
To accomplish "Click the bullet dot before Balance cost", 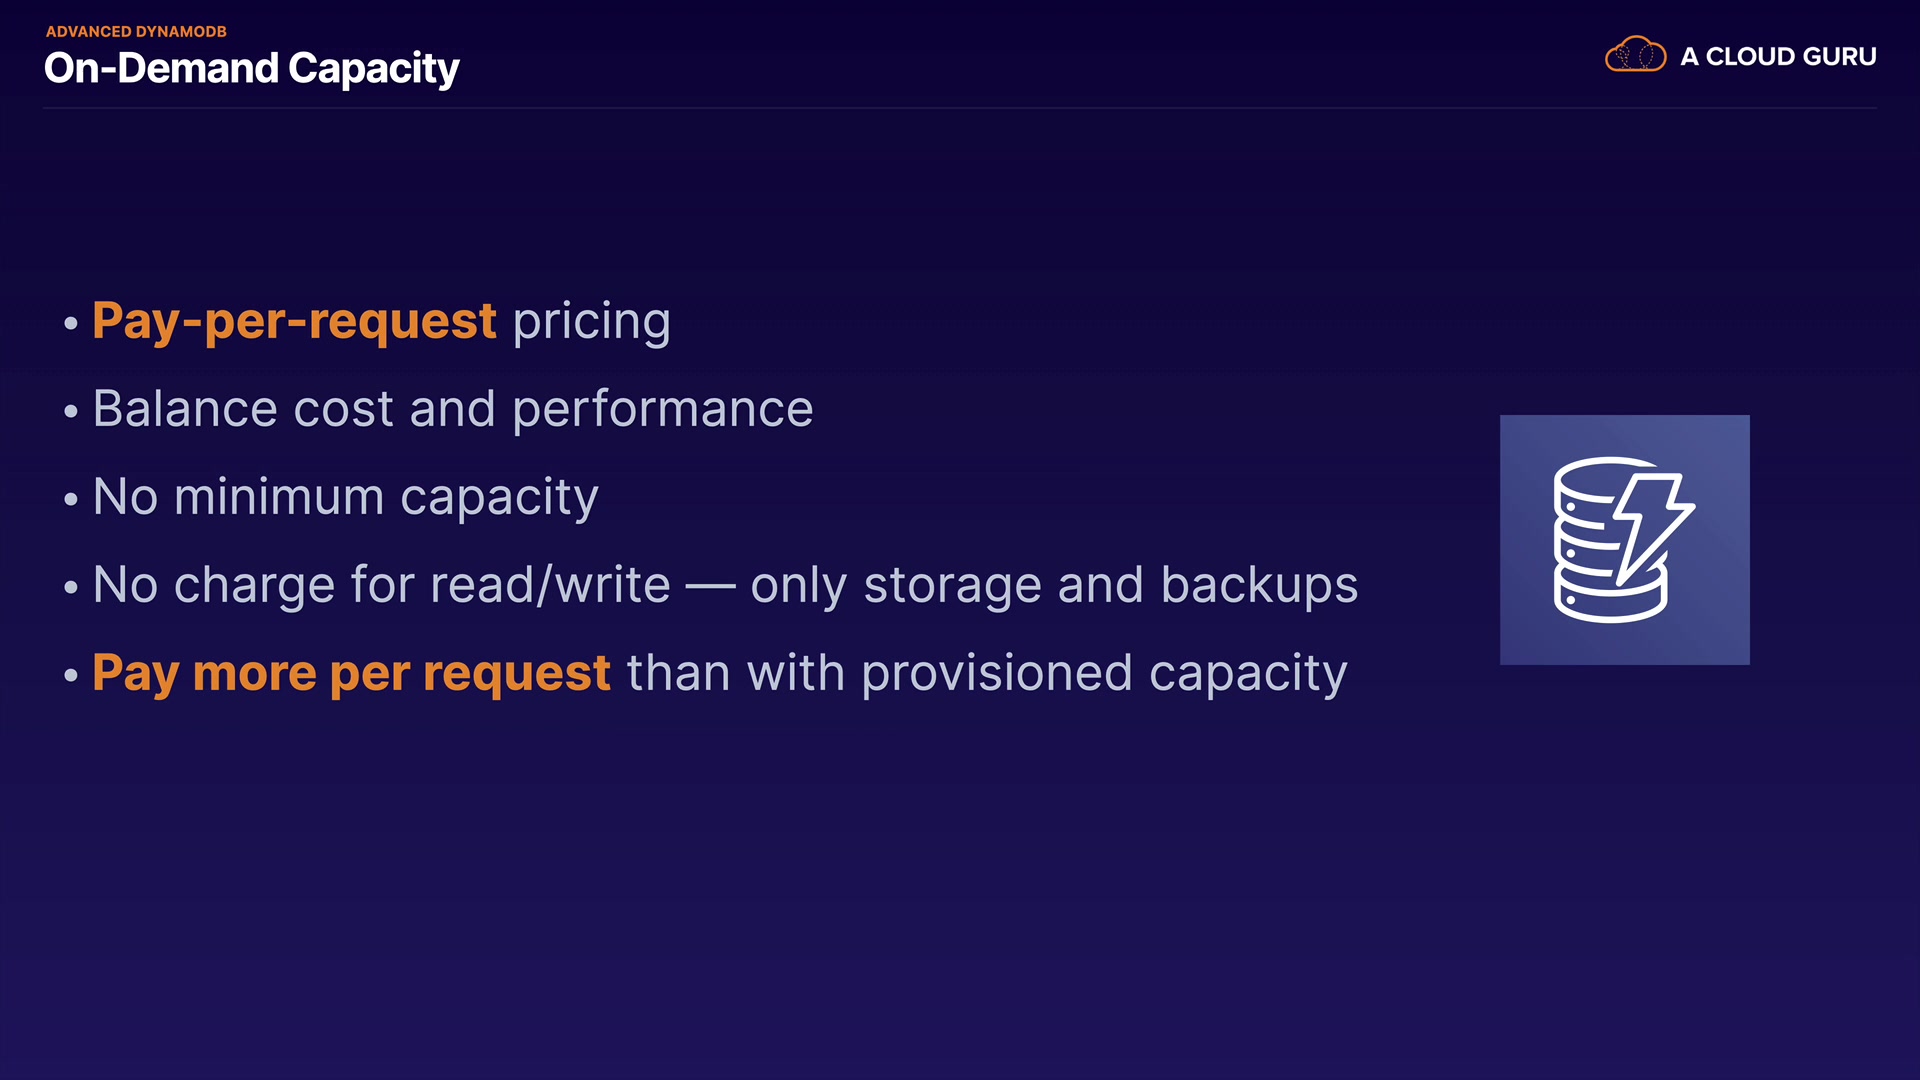I will [x=70, y=411].
